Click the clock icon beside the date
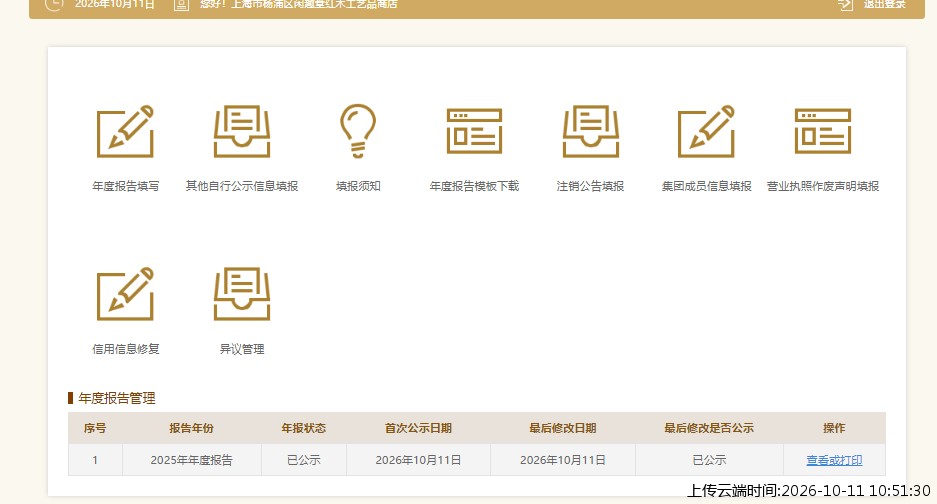The height and width of the screenshot is (504, 937). (54, 5)
